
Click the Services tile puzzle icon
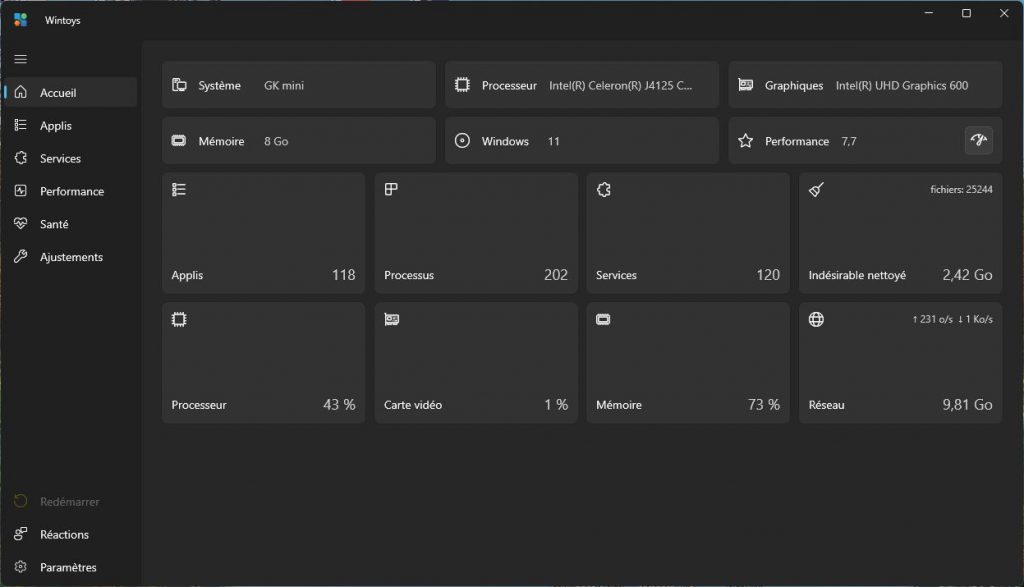point(603,189)
